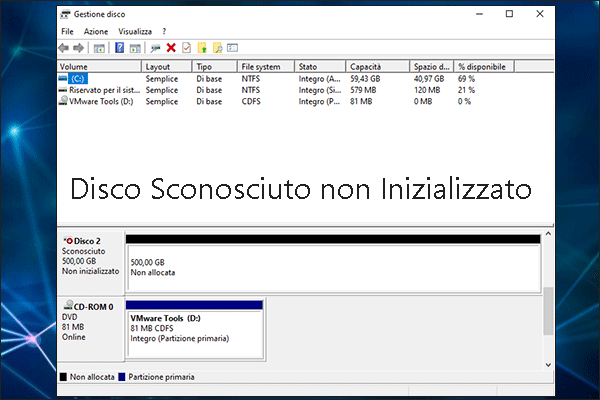Click the File system column header
The width and height of the screenshot is (600, 400).
click(x=266, y=66)
